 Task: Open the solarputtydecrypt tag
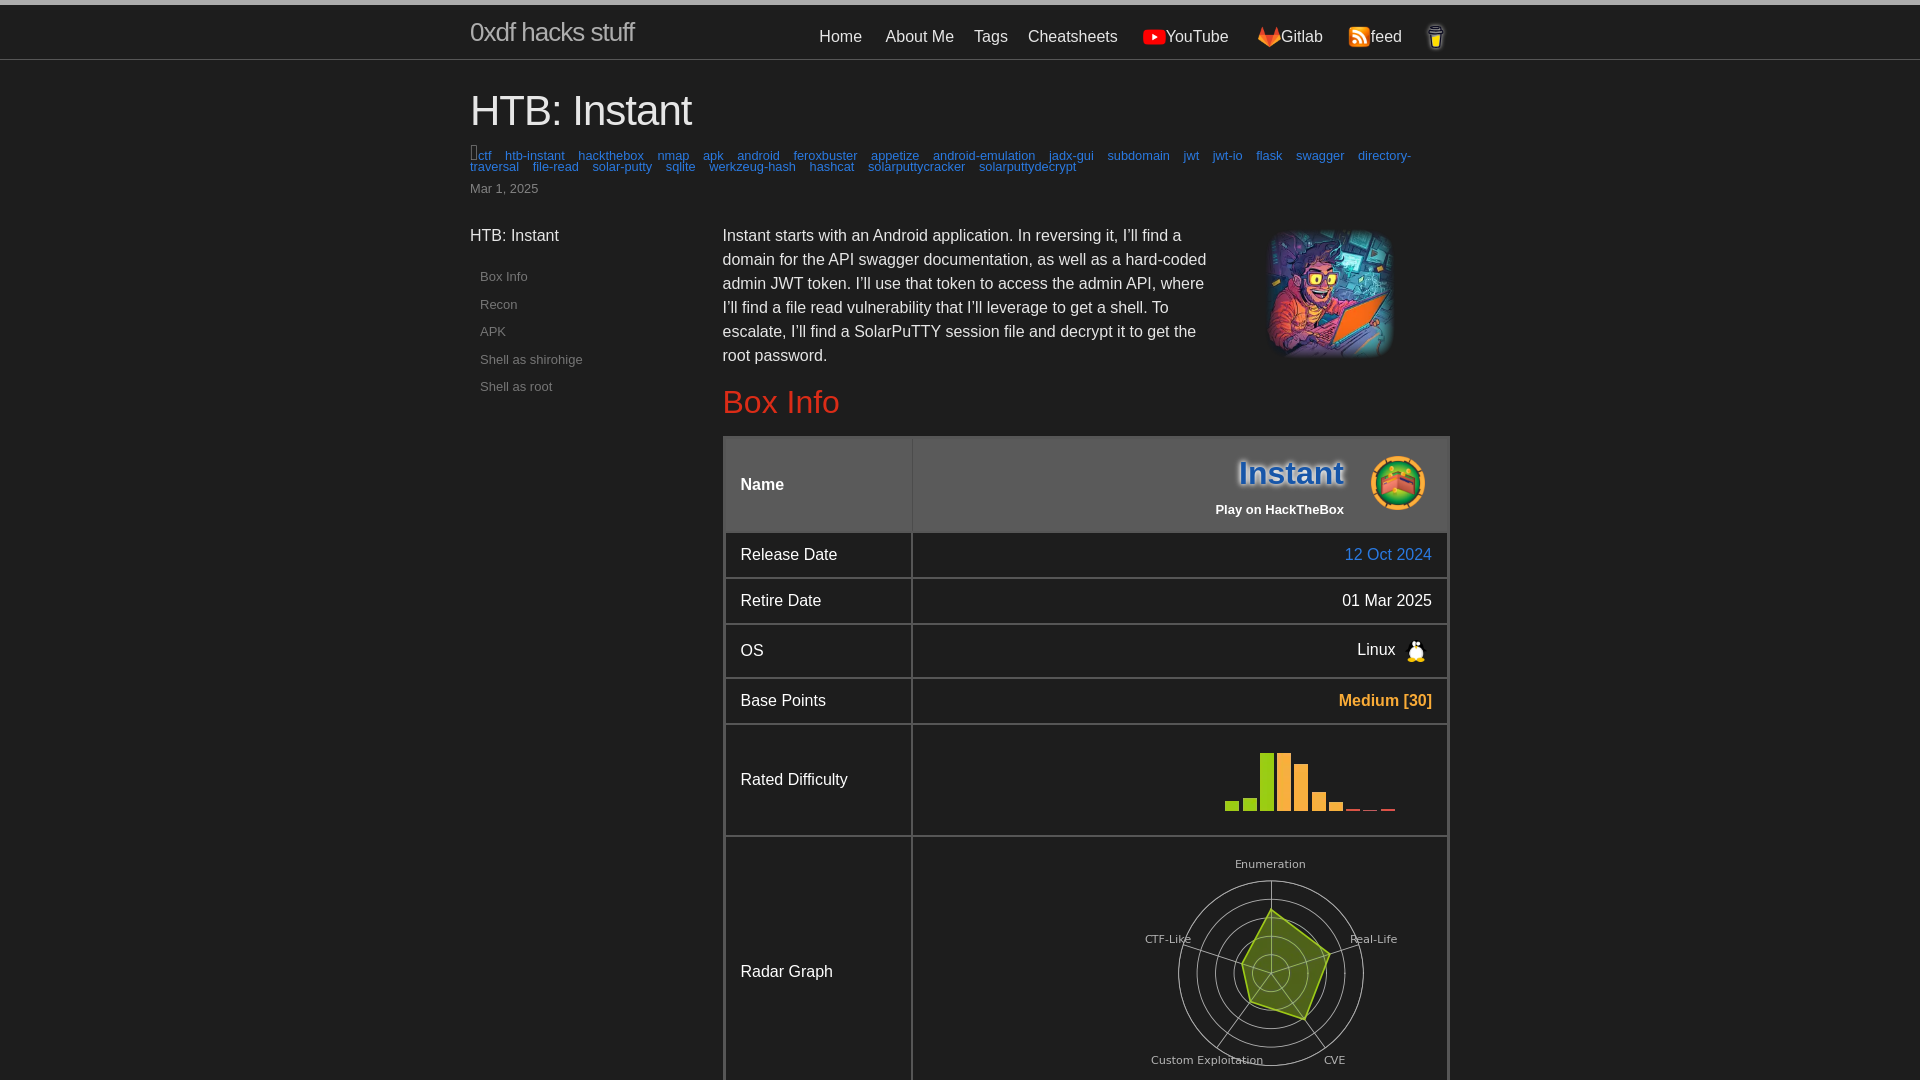pos(1027,167)
